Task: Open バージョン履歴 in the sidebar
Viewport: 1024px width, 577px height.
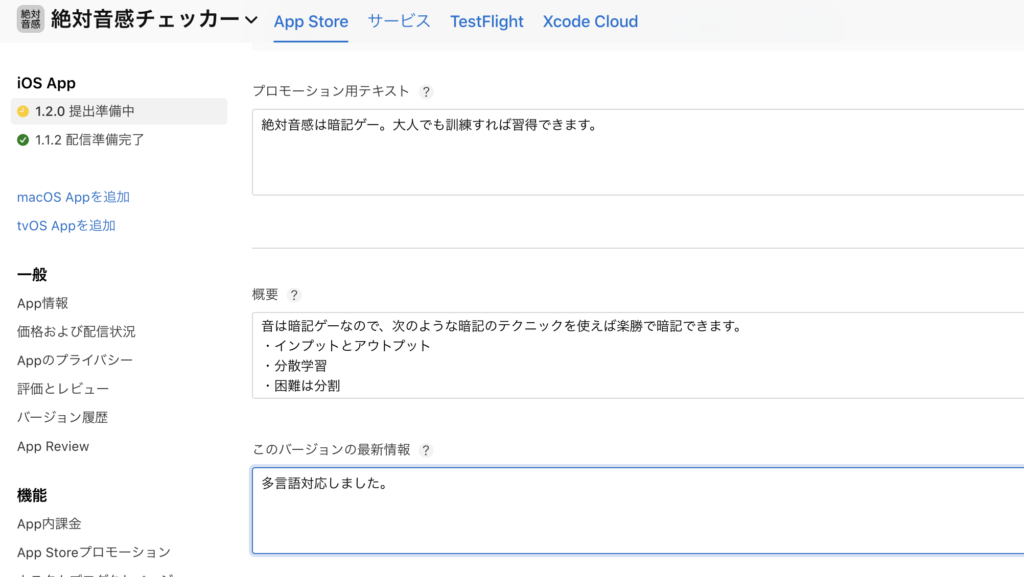Action: pyautogui.click(x=63, y=418)
